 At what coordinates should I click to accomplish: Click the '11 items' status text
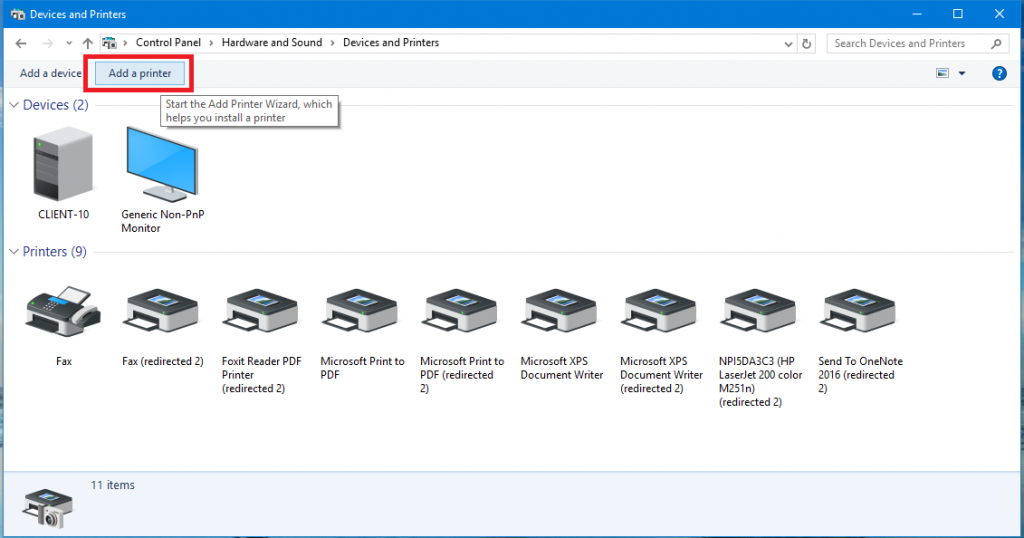(112, 485)
